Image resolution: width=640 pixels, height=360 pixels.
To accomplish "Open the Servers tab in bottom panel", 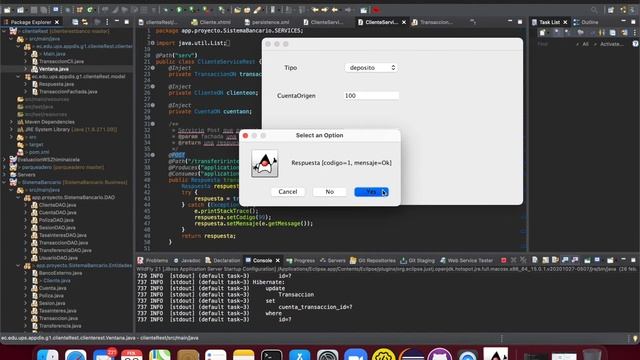I will pyautogui.click(x=333, y=260).
